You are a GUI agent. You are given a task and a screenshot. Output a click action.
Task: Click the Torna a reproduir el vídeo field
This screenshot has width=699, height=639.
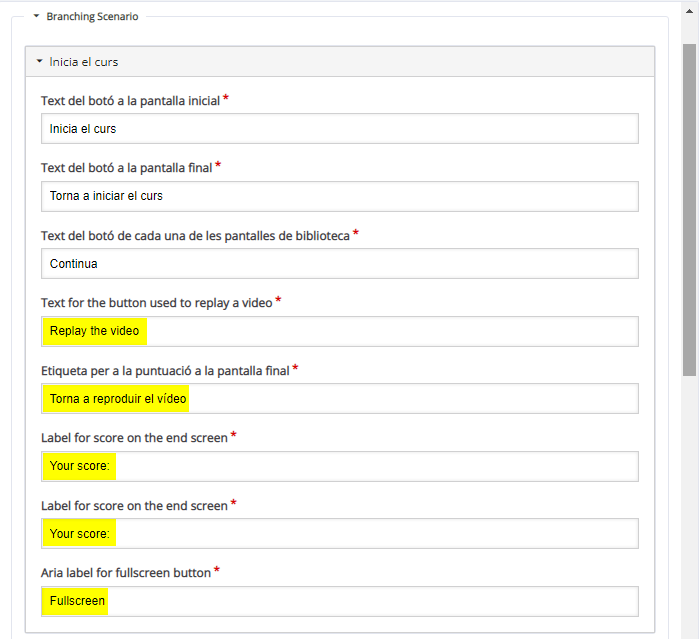click(340, 399)
